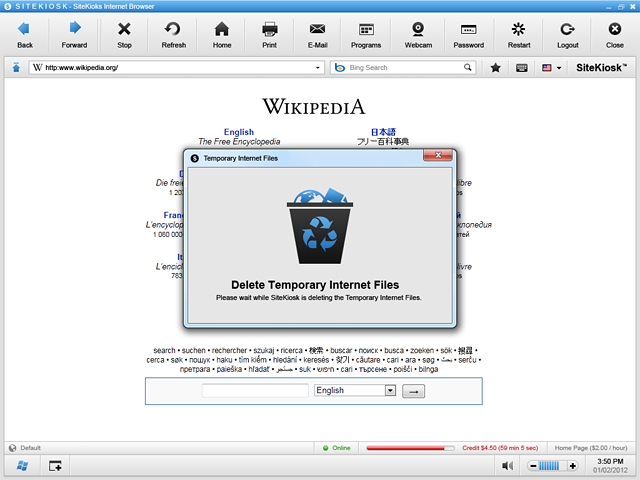
Task: Go to the Home page
Action: click(222, 35)
